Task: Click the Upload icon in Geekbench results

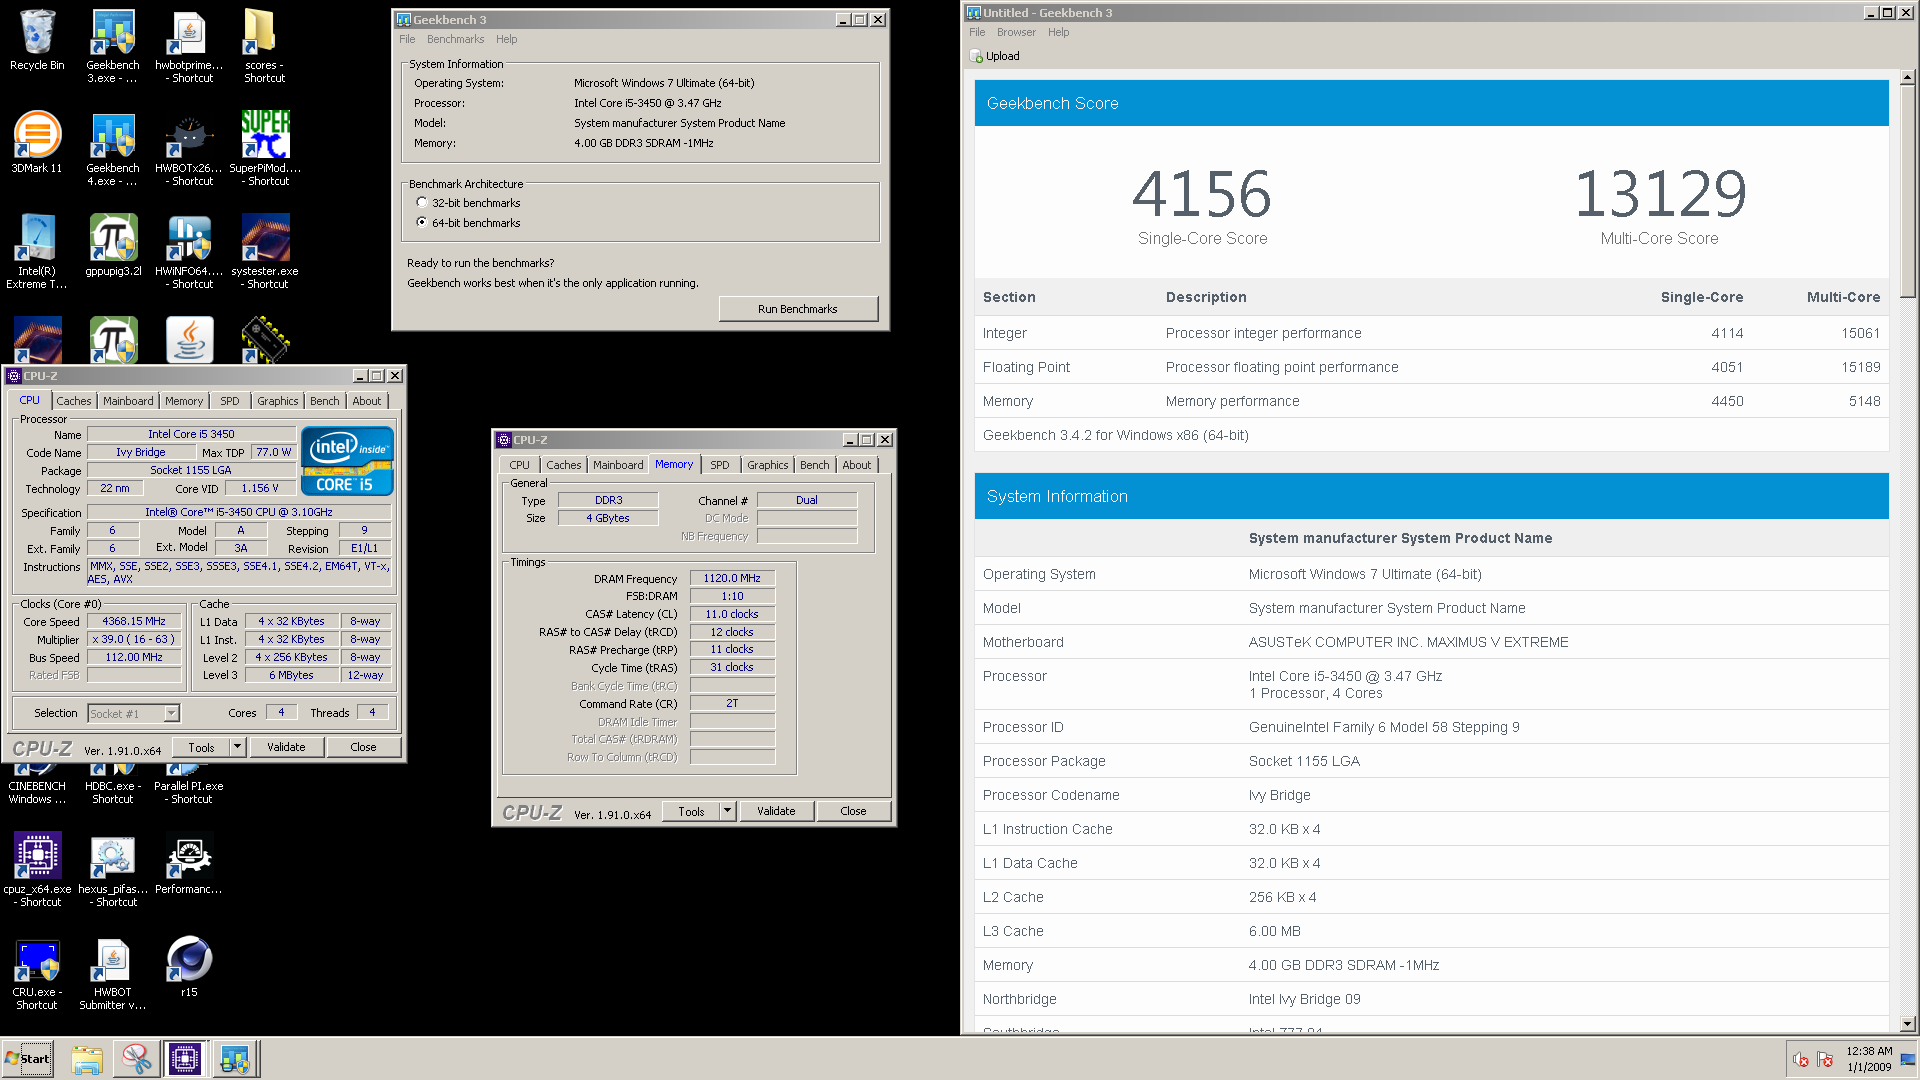Action: [x=977, y=57]
